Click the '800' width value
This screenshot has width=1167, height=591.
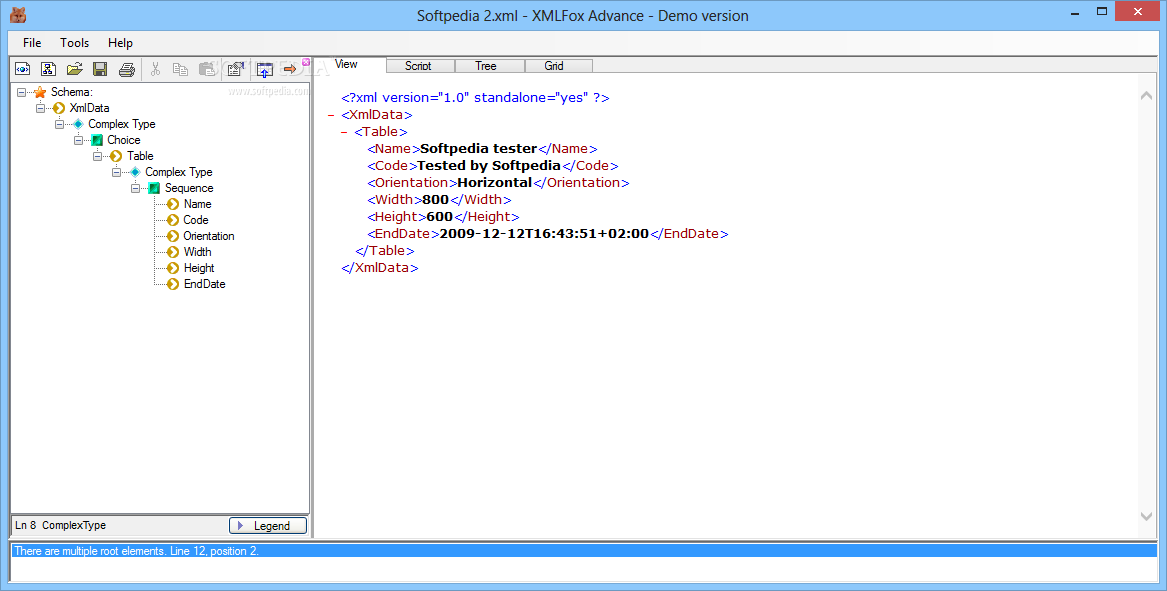pyautogui.click(x=435, y=200)
